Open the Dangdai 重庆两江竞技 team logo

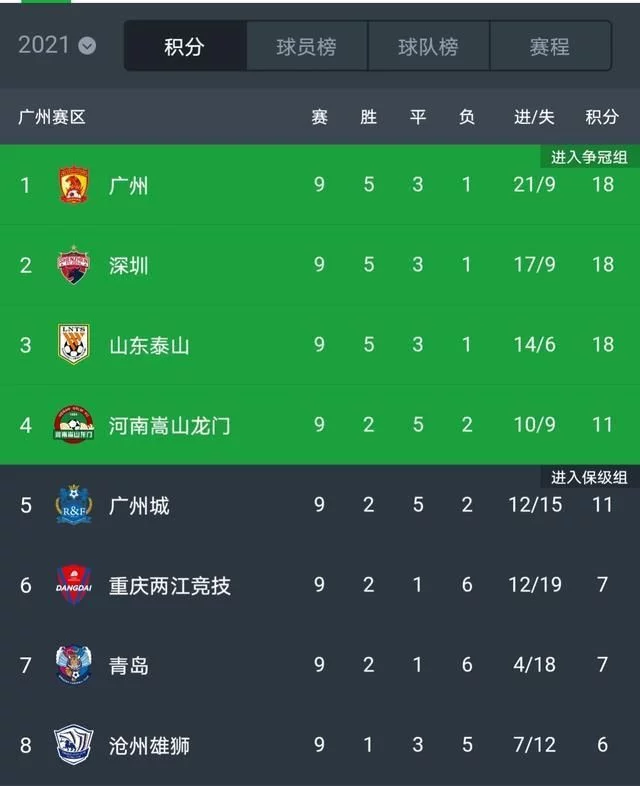point(74,584)
